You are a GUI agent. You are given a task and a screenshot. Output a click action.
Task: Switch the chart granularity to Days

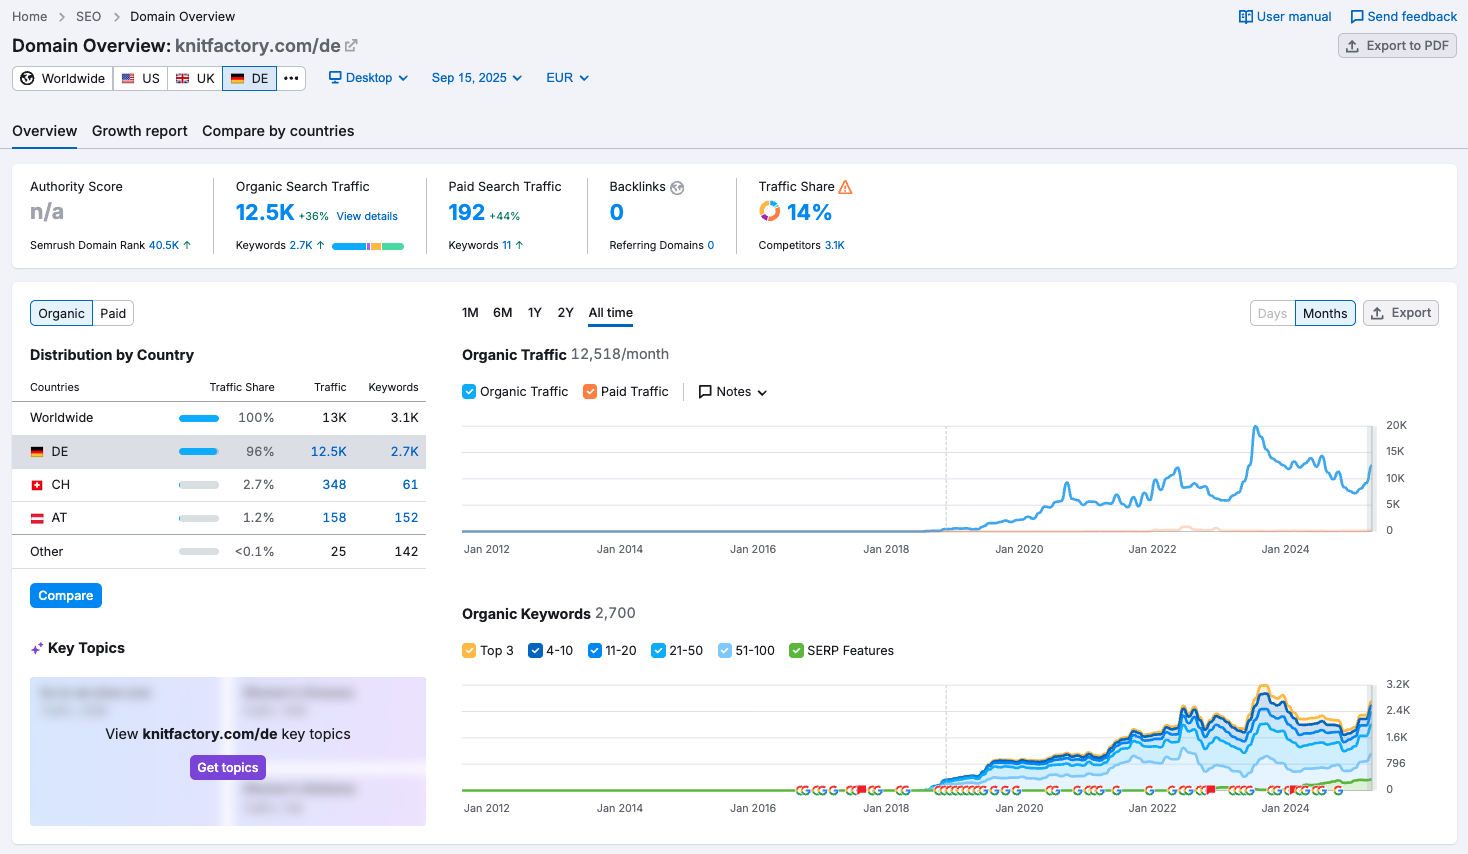pyautogui.click(x=1272, y=313)
